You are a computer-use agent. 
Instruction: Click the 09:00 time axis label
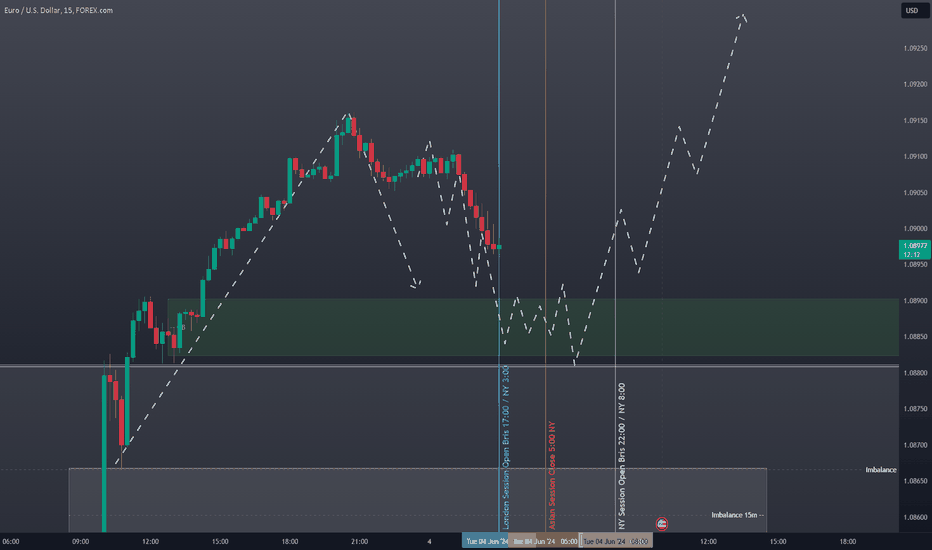[x=81, y=542]
